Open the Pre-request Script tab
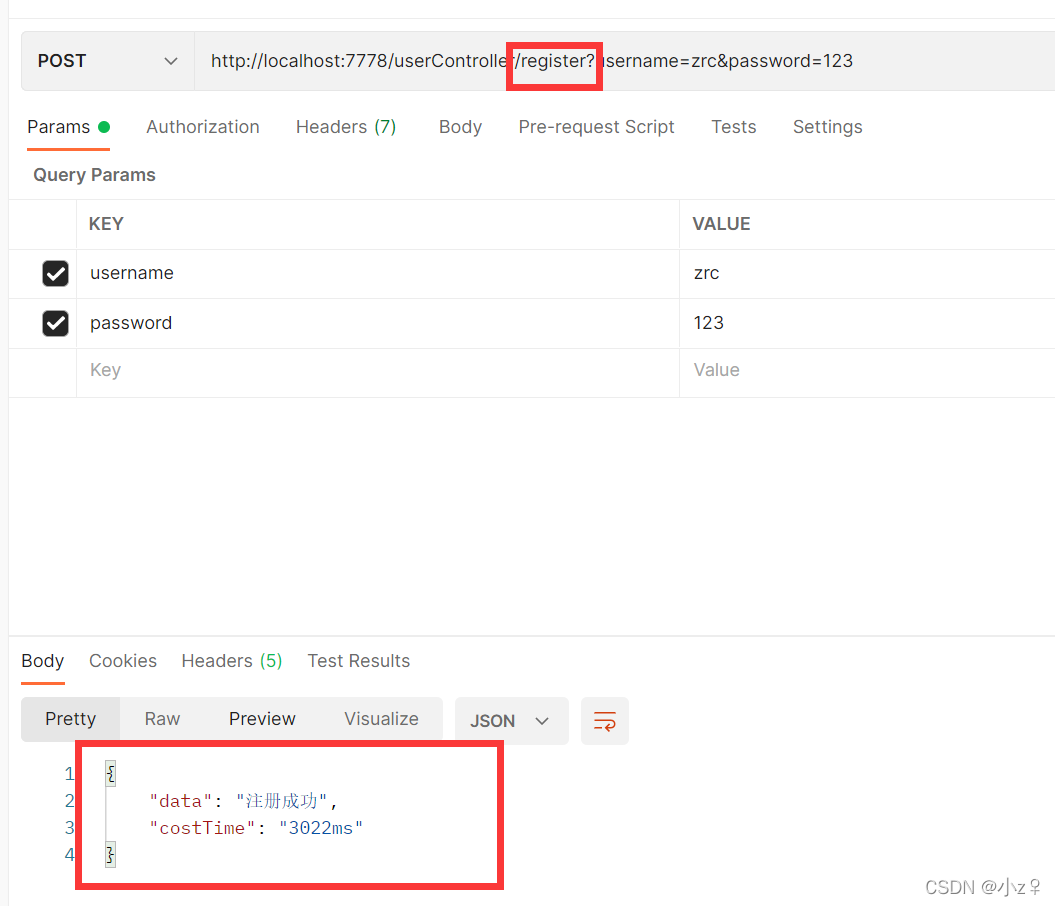 pos(596,127)
